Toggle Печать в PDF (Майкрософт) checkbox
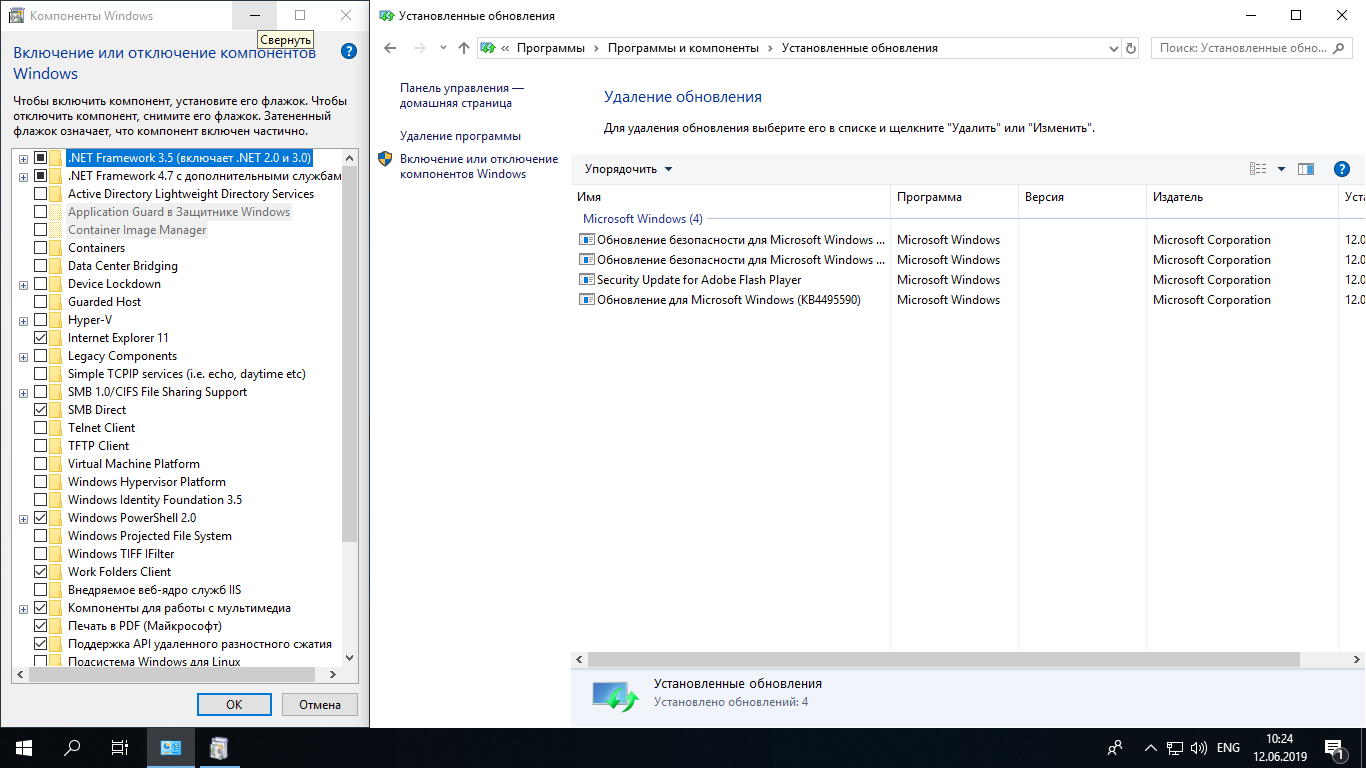Screen dimensions: 1366x768 click(x=40, y=626)
